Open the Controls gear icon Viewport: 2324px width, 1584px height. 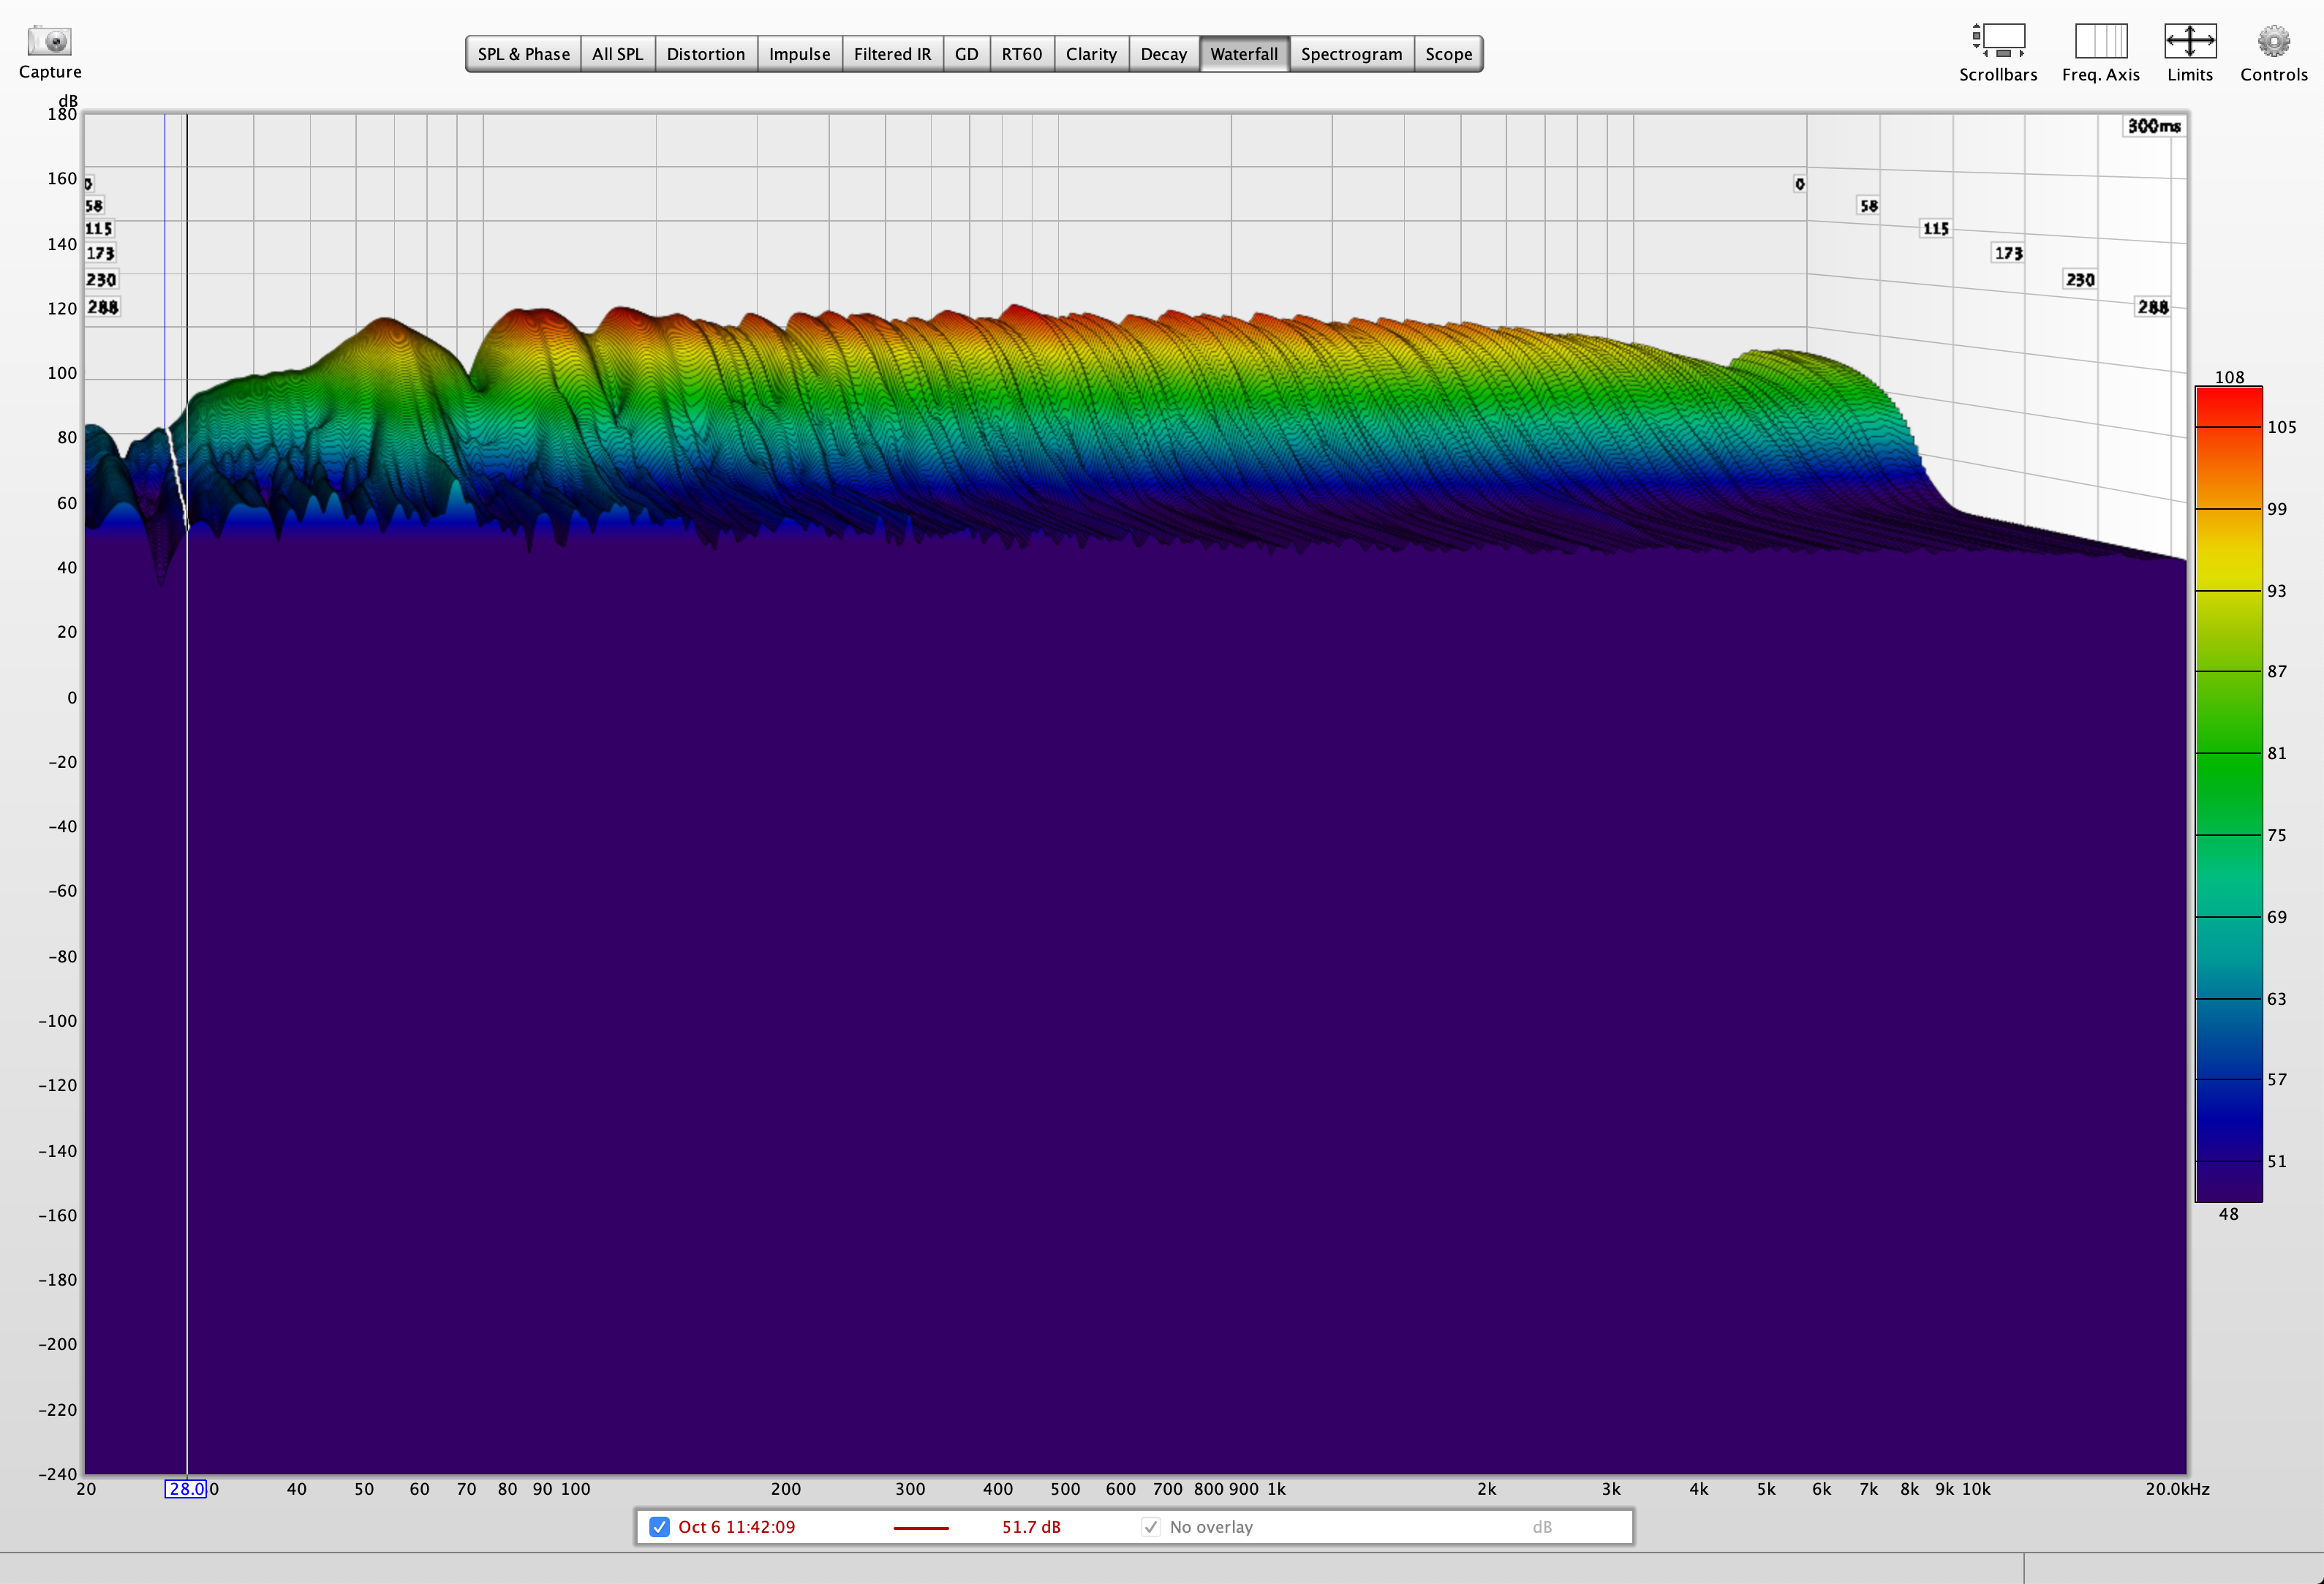tap(2273, 41)
